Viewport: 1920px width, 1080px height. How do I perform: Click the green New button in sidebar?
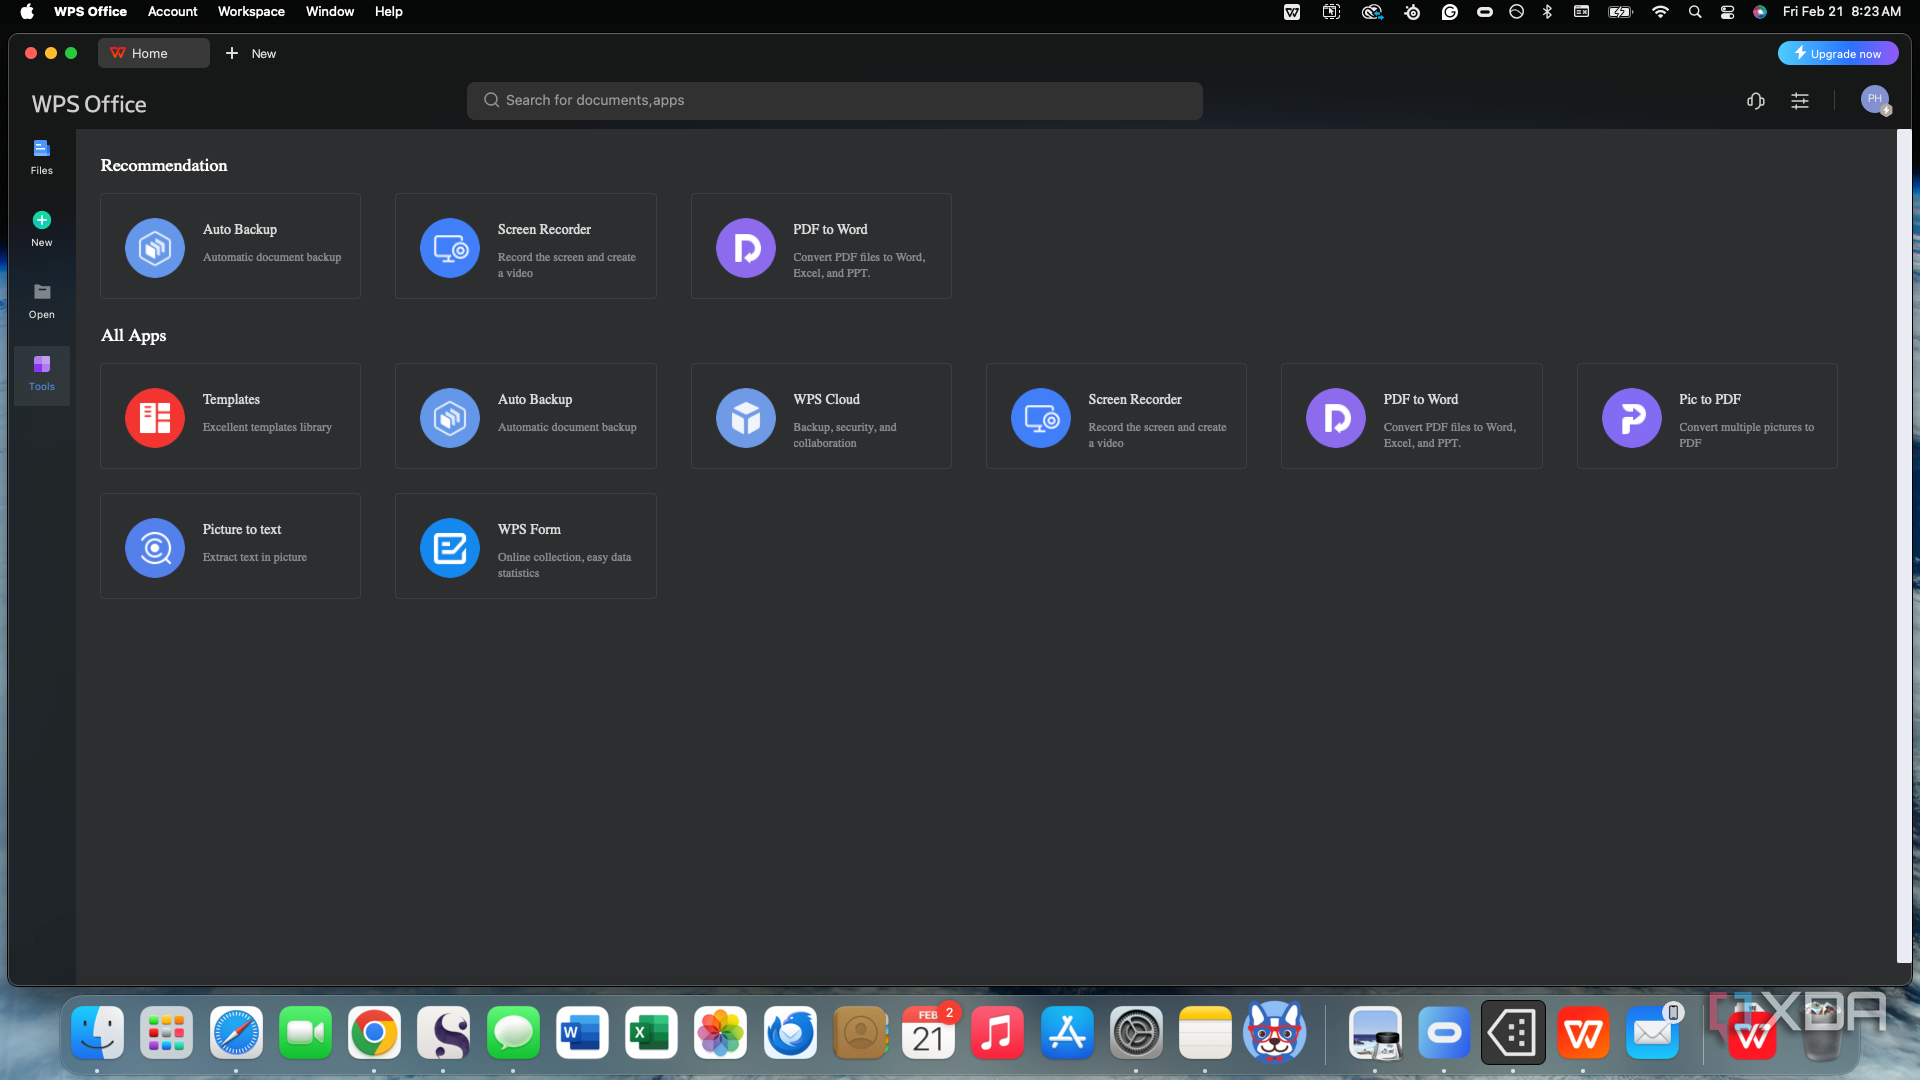click(41, 229)
